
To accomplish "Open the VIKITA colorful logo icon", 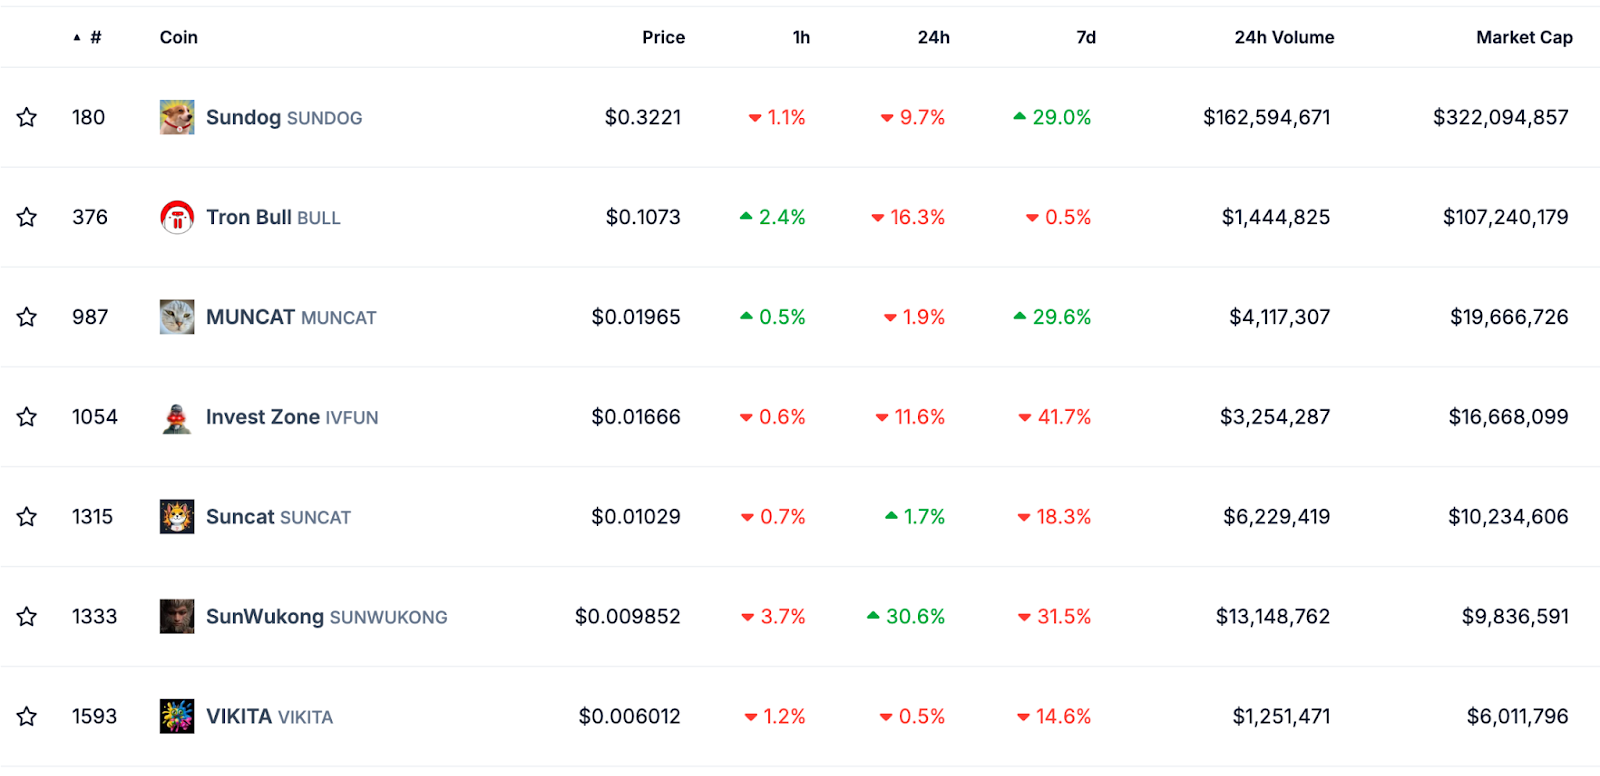I will point(177,717).
